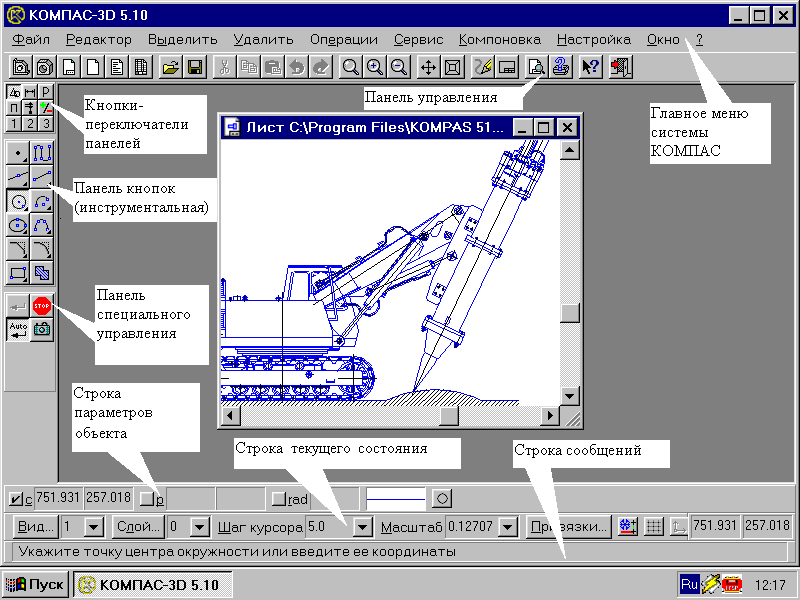Image resolution: width=800 pixels, height=600 pixels.
Task: Toggle the p point checkbox
Action: [147, 498]
